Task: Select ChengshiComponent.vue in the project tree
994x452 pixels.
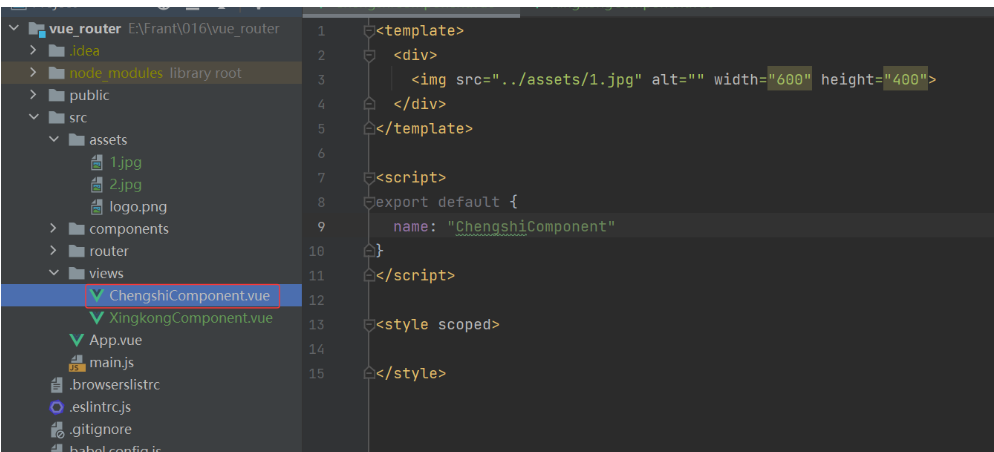Action: click(190, 295)
